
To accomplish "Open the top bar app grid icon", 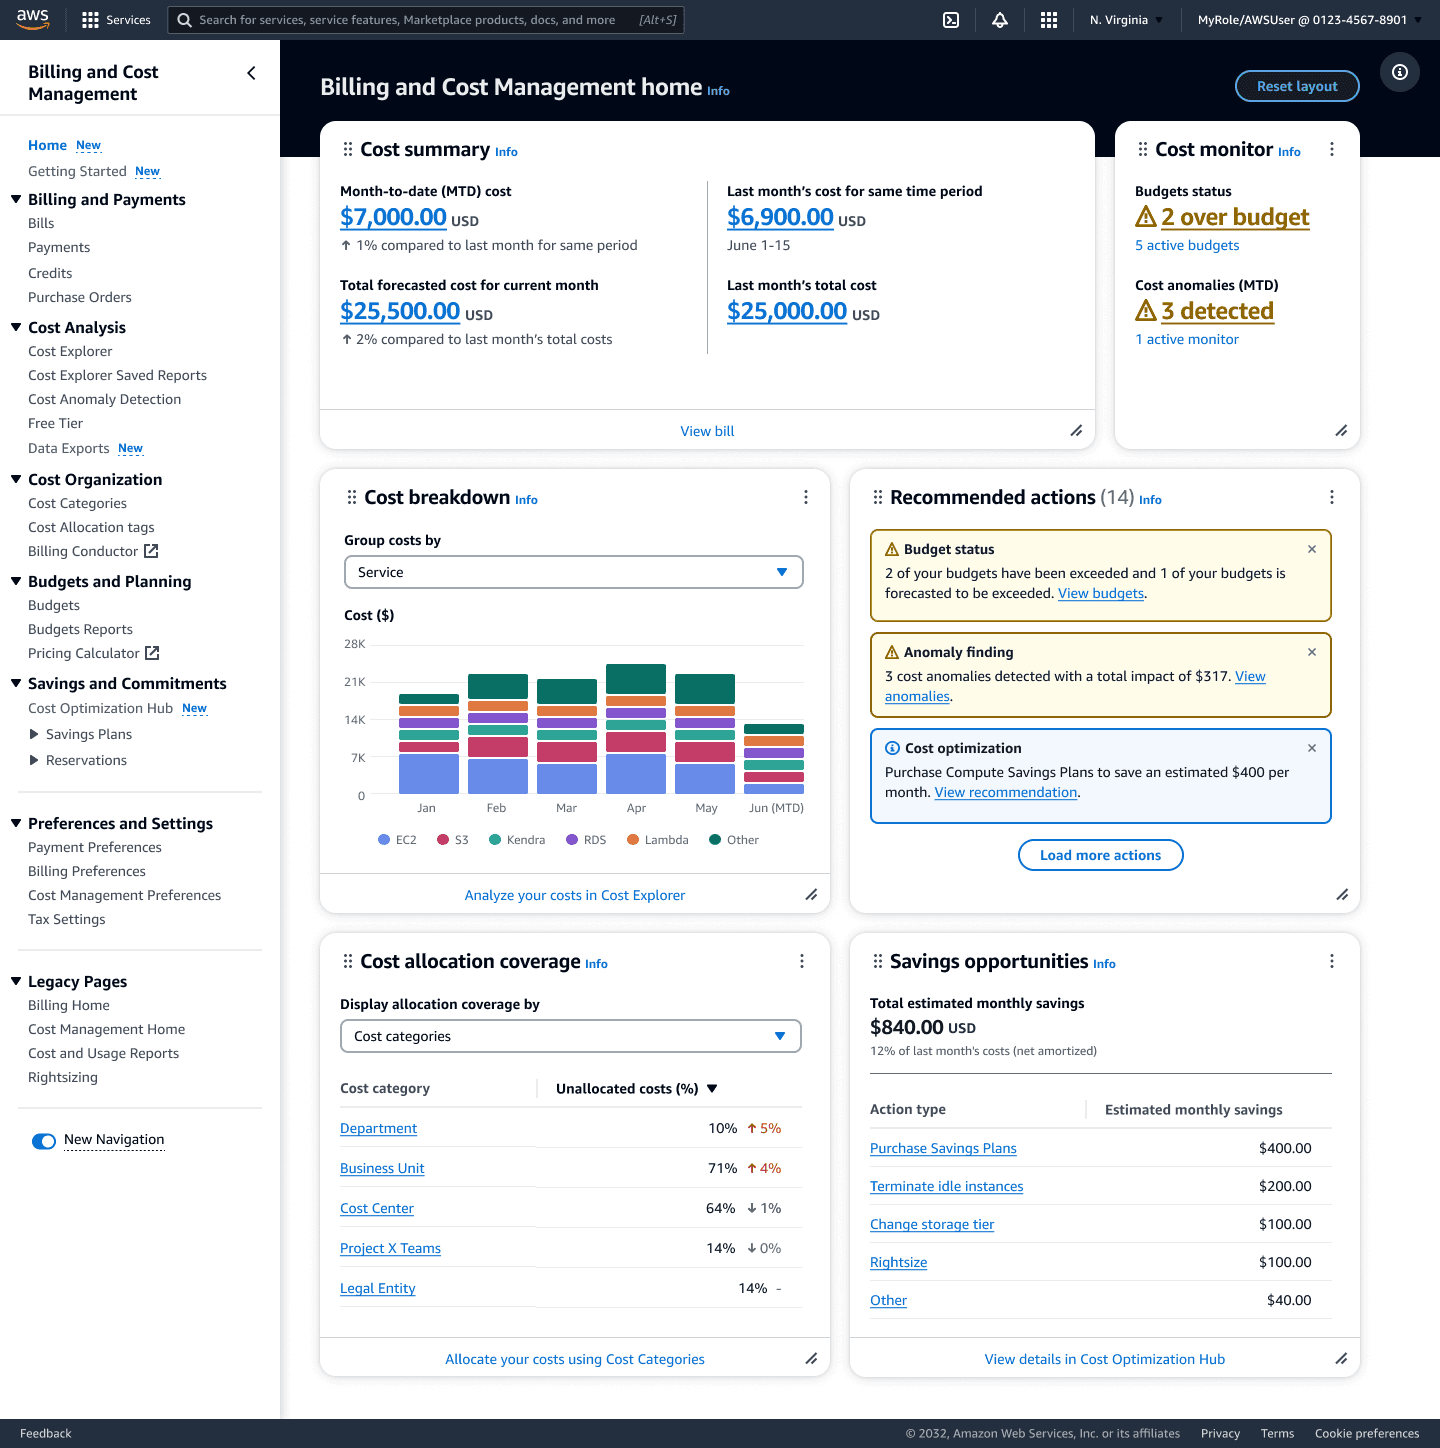I will pyautogui.click(x=1049, y=20).
